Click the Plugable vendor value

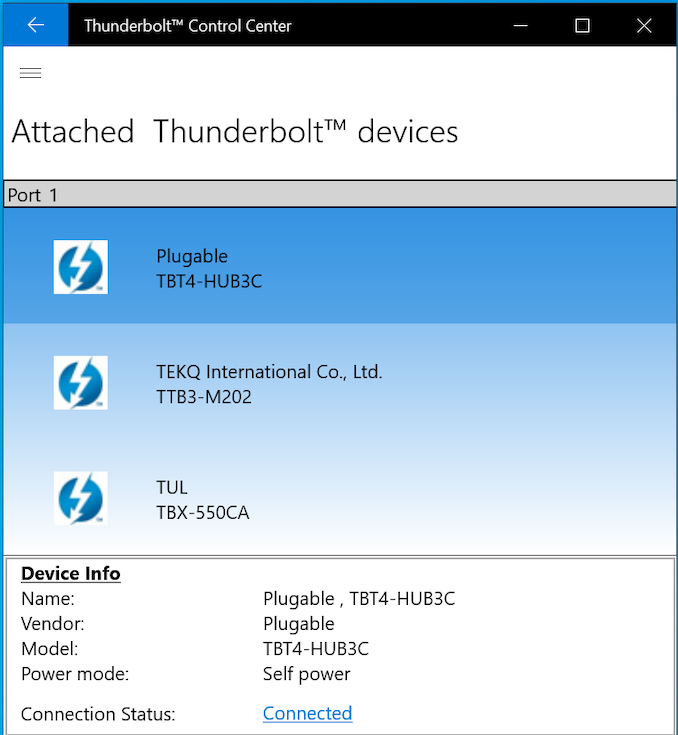tap(298, 624)
